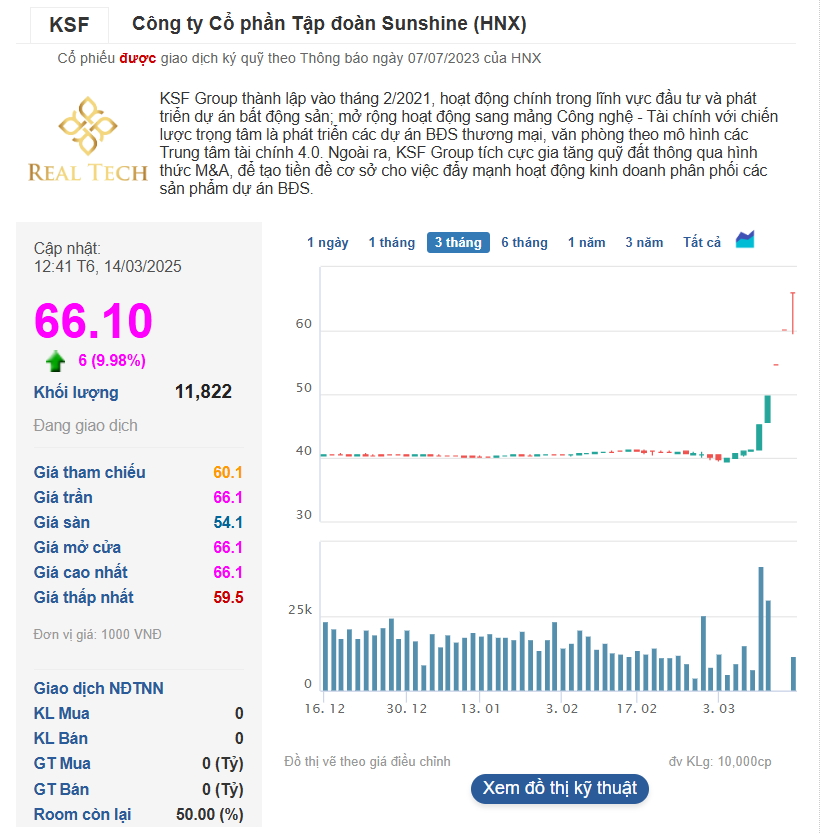Click the green up arrow price indicator
Image resolution: width=825 pixels, height=834 pixels.
click(x=55, y=361)
